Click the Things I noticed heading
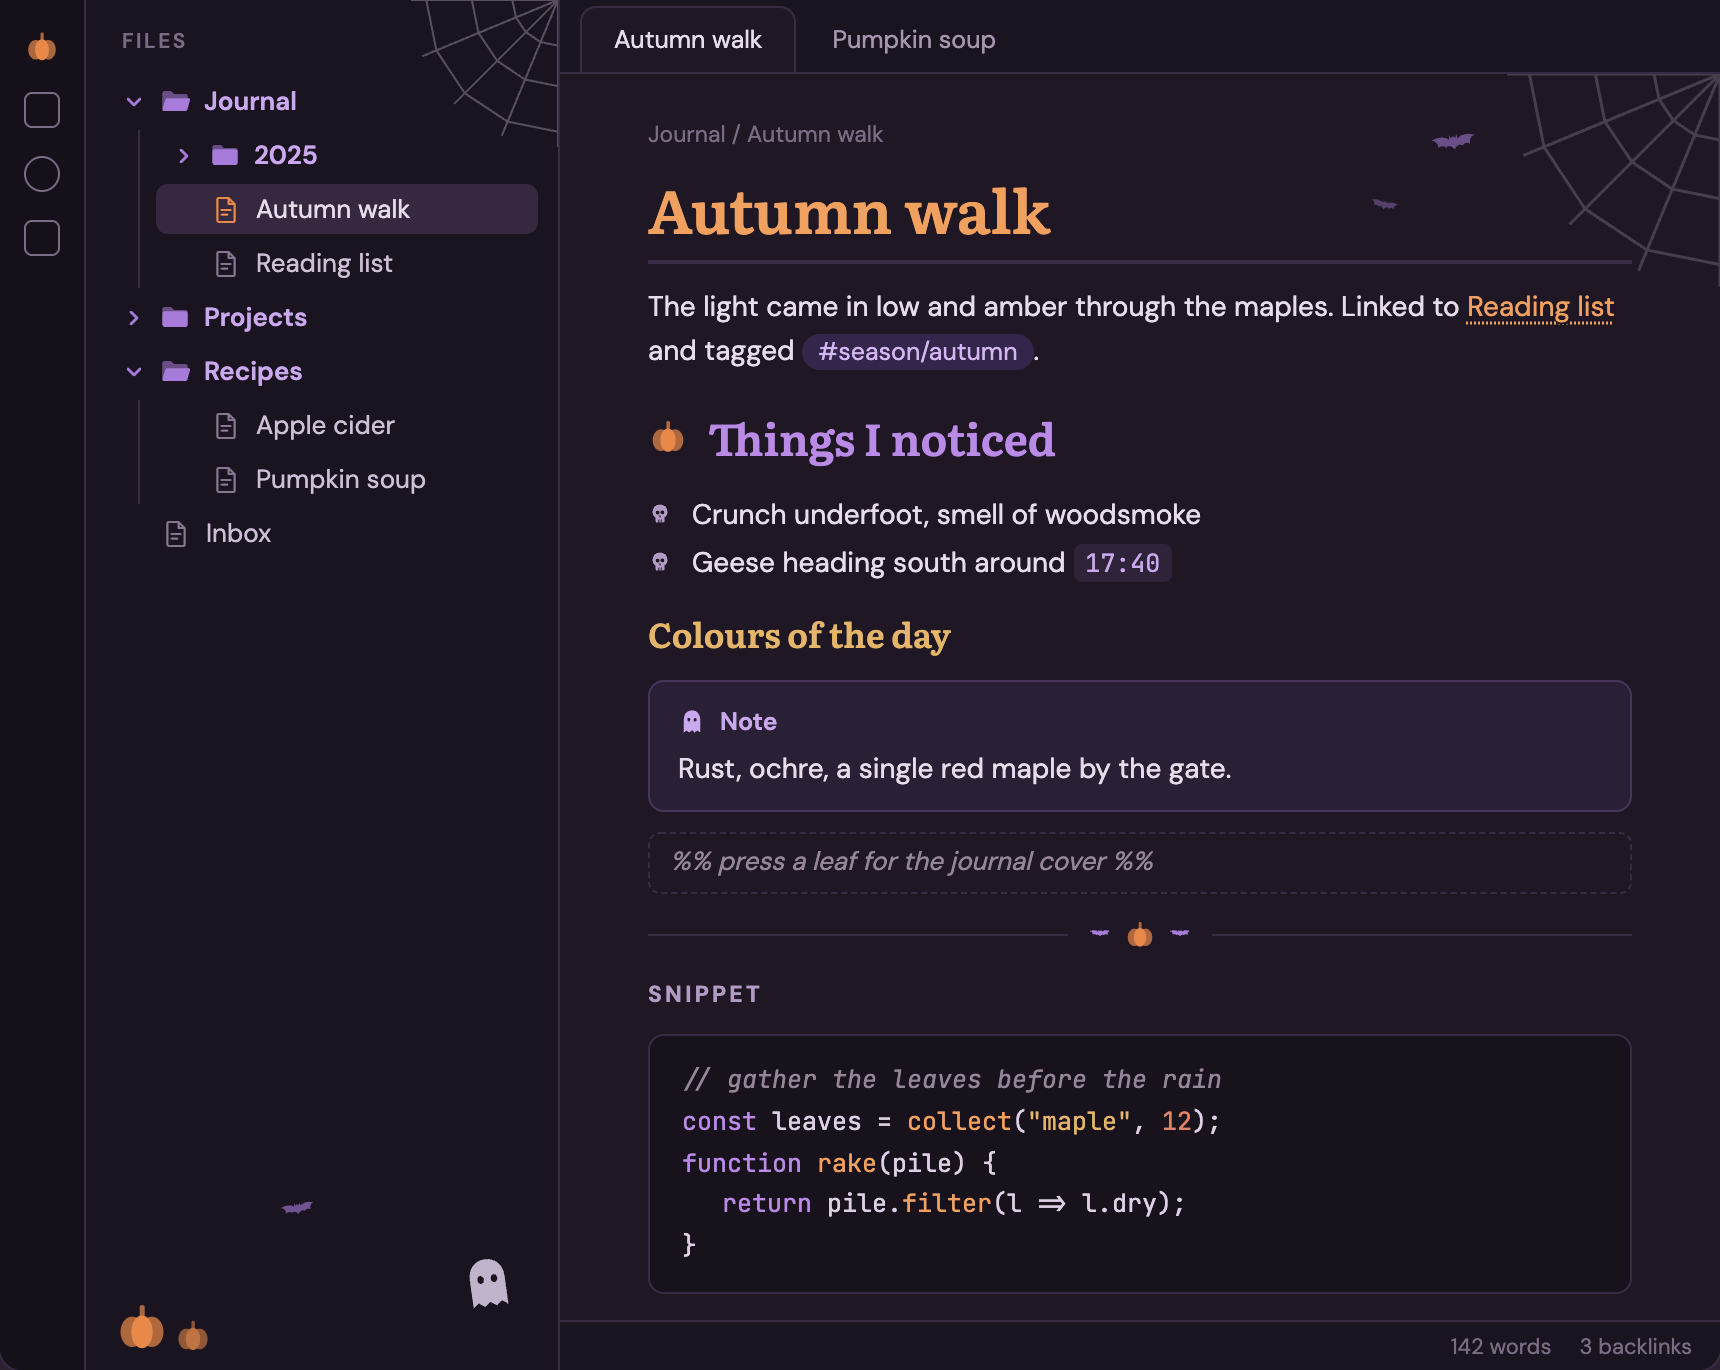This screenshot has width=1720, height=1370. click(x=881, y=440)
